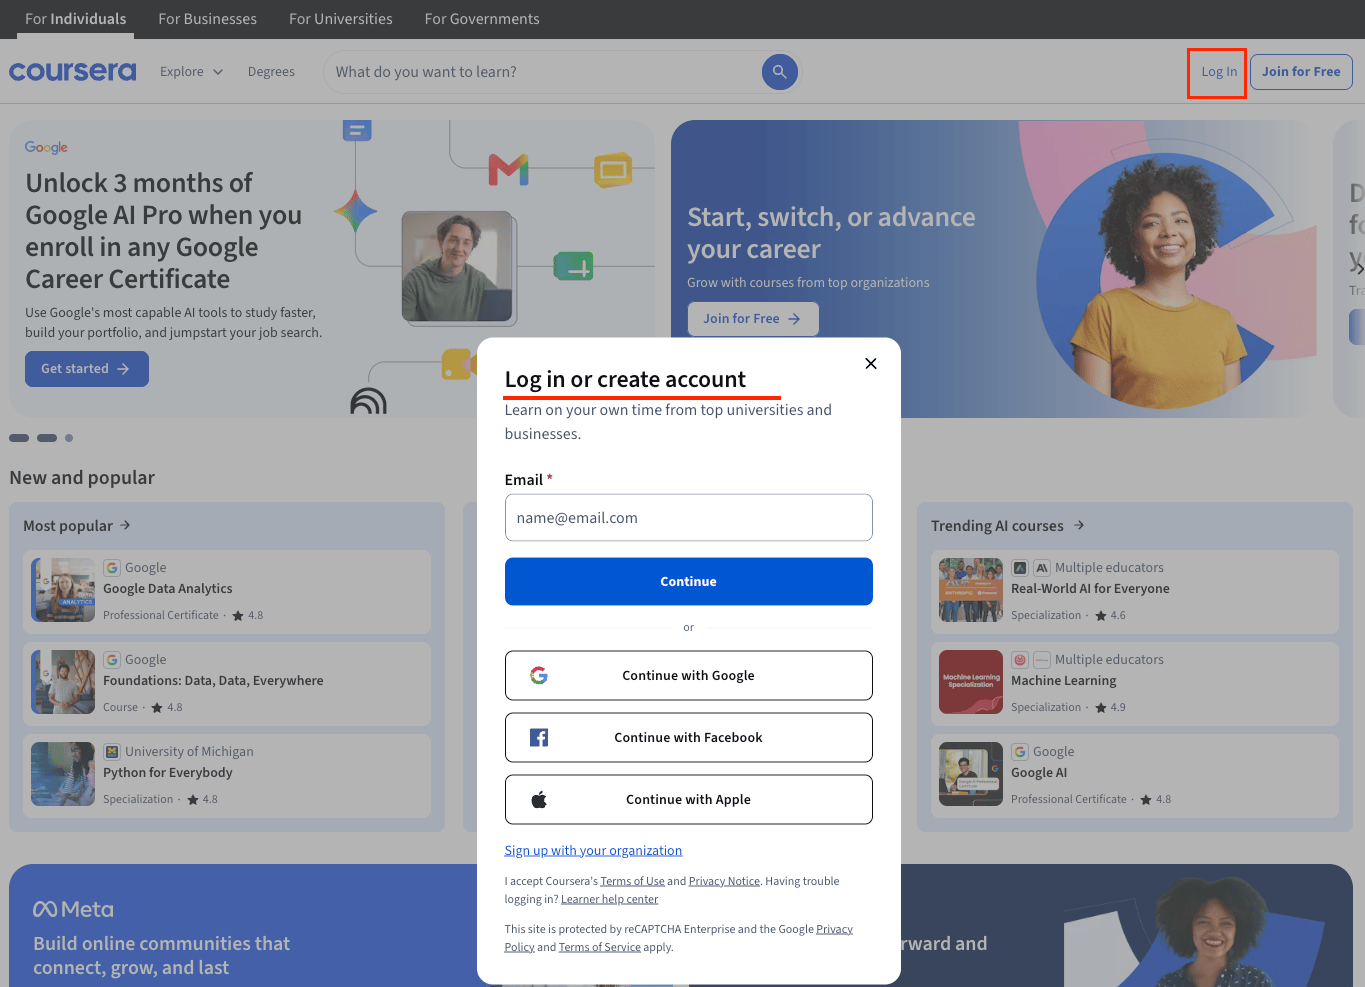Click the Google logo on promo banner
The width and height of the screenshot is (1365, 987).
pos(46,147)
